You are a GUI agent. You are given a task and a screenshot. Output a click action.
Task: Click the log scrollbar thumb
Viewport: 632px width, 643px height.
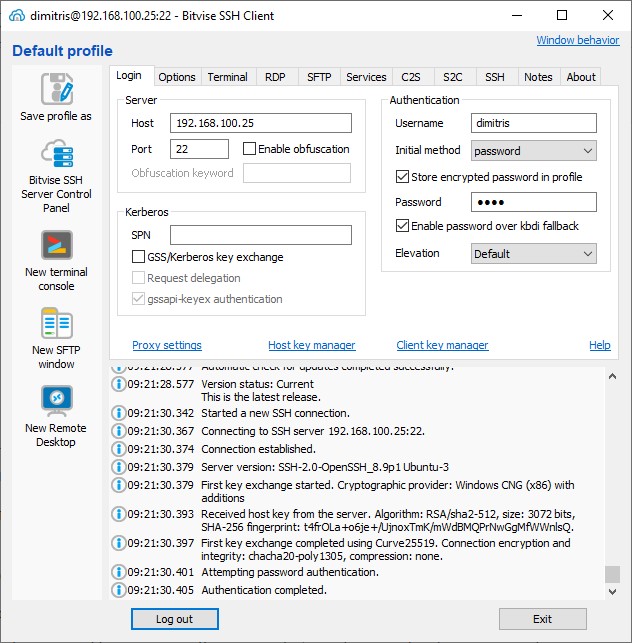tap(612, 574)
